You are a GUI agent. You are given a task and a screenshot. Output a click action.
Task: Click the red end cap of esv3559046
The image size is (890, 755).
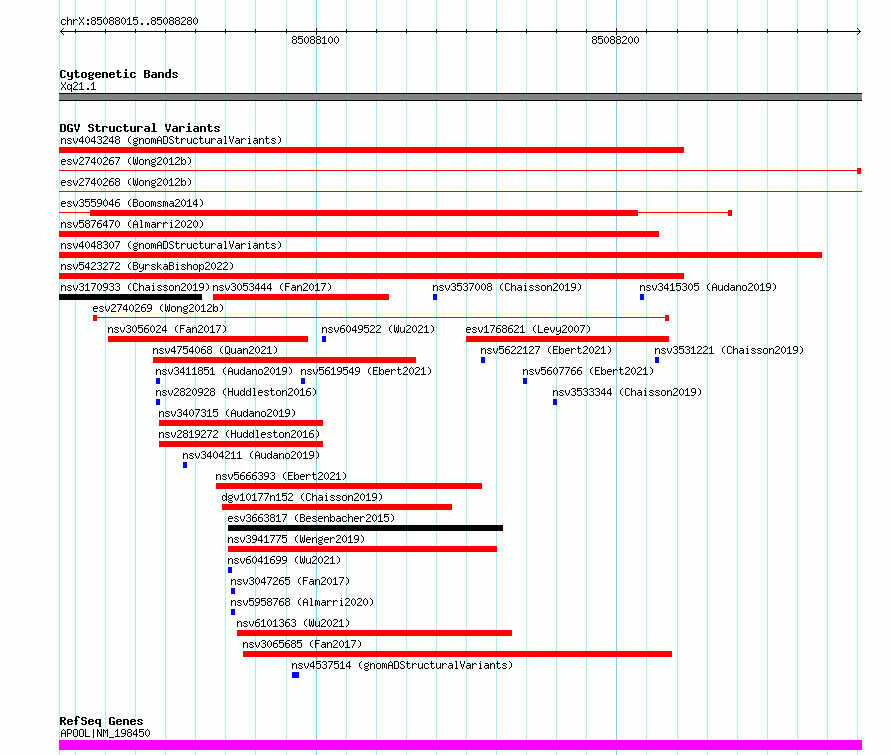730,213
